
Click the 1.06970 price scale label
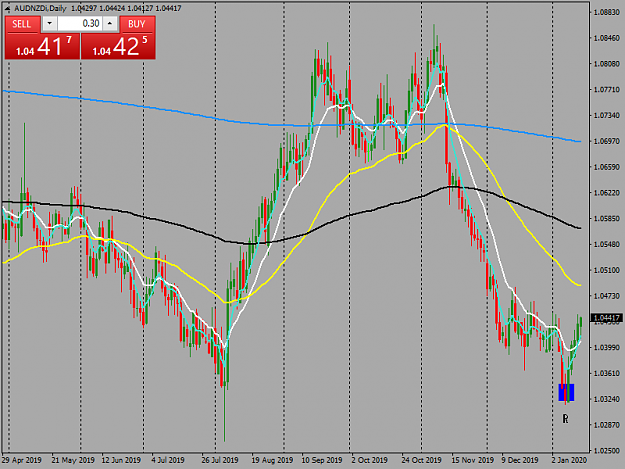(x=607, y=141)
